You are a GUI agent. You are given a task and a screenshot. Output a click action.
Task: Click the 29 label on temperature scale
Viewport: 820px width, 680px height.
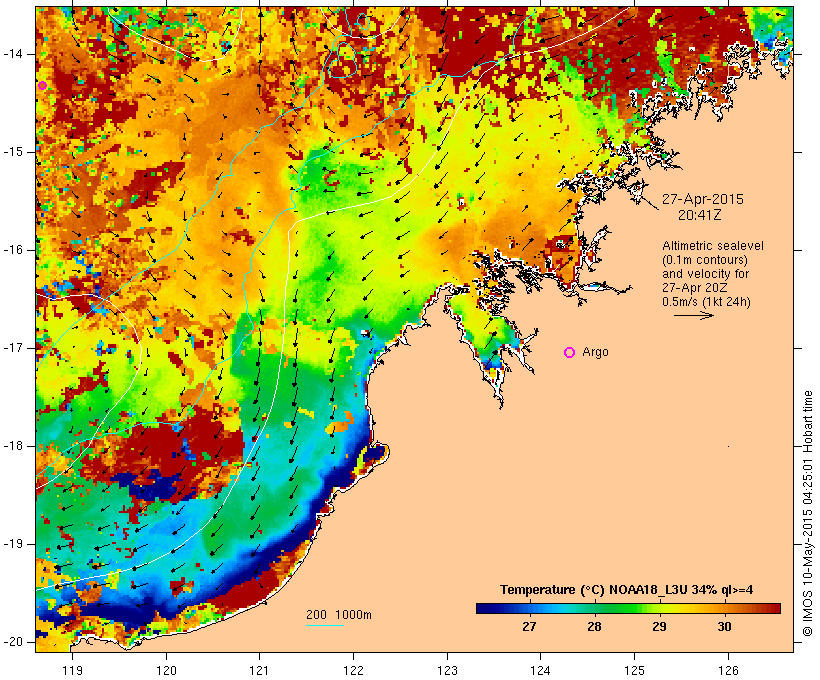[659, 626]
